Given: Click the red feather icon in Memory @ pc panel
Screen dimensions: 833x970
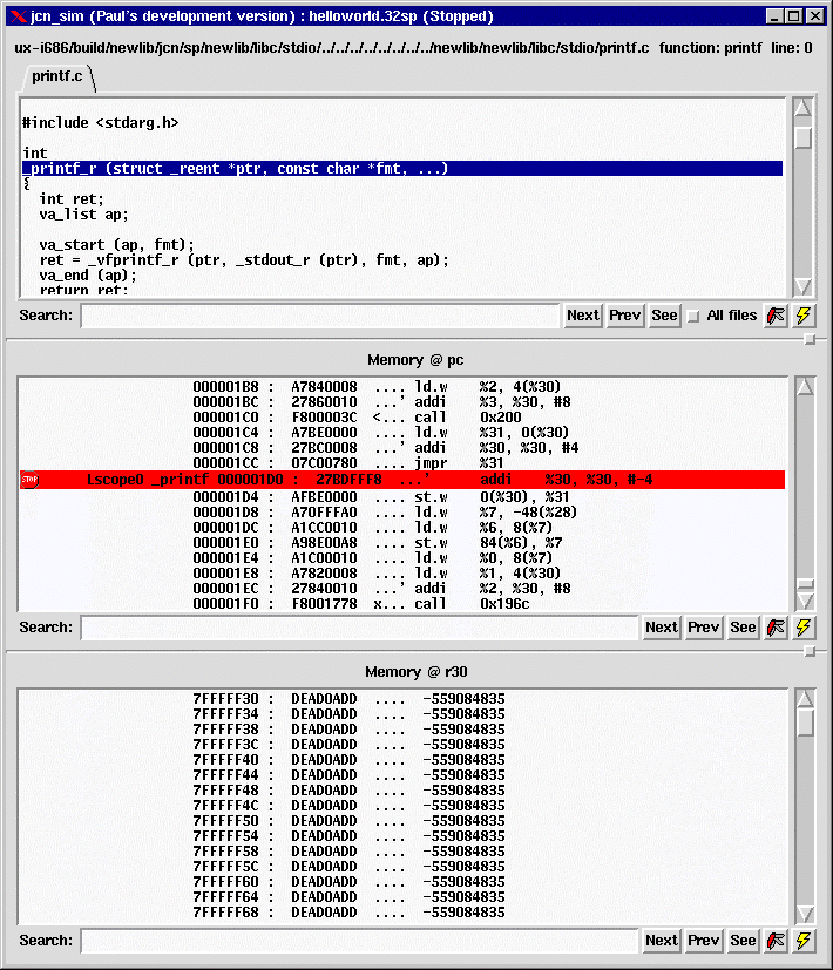Looking at the screenshot, I should [x=776, y=627].
